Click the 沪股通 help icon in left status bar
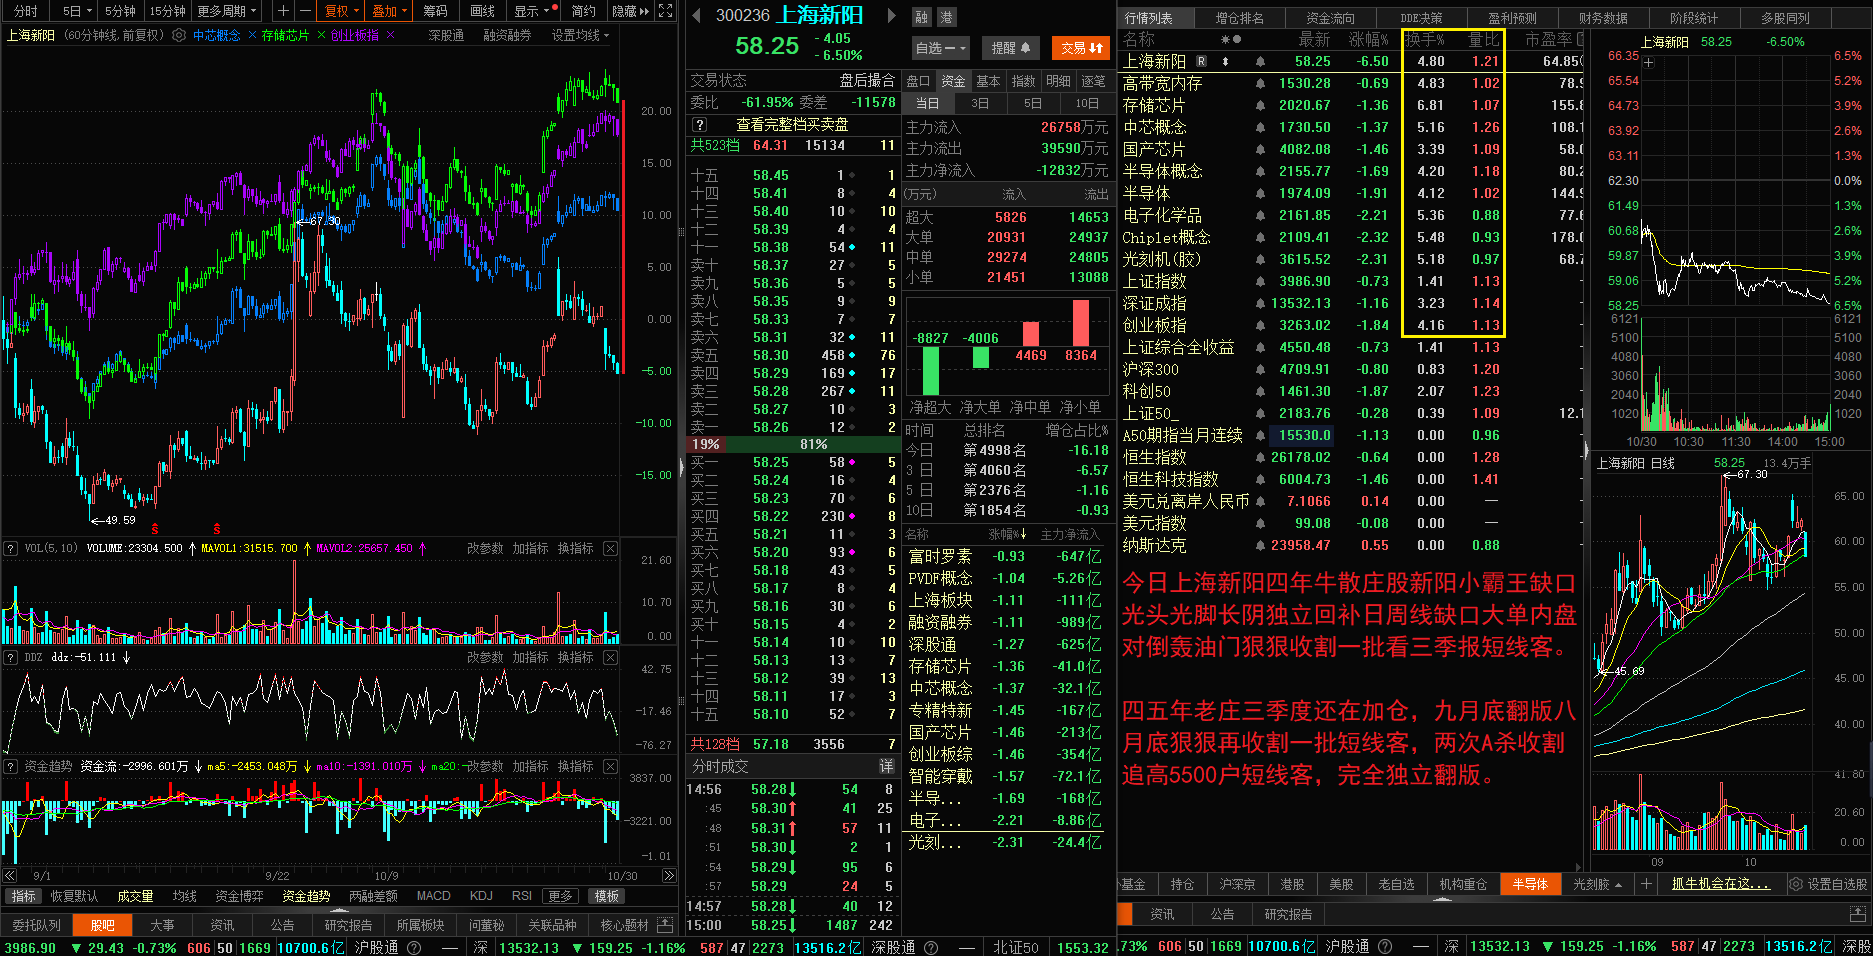This screenshot has height=956, width=1873. [x=413, y=947]
